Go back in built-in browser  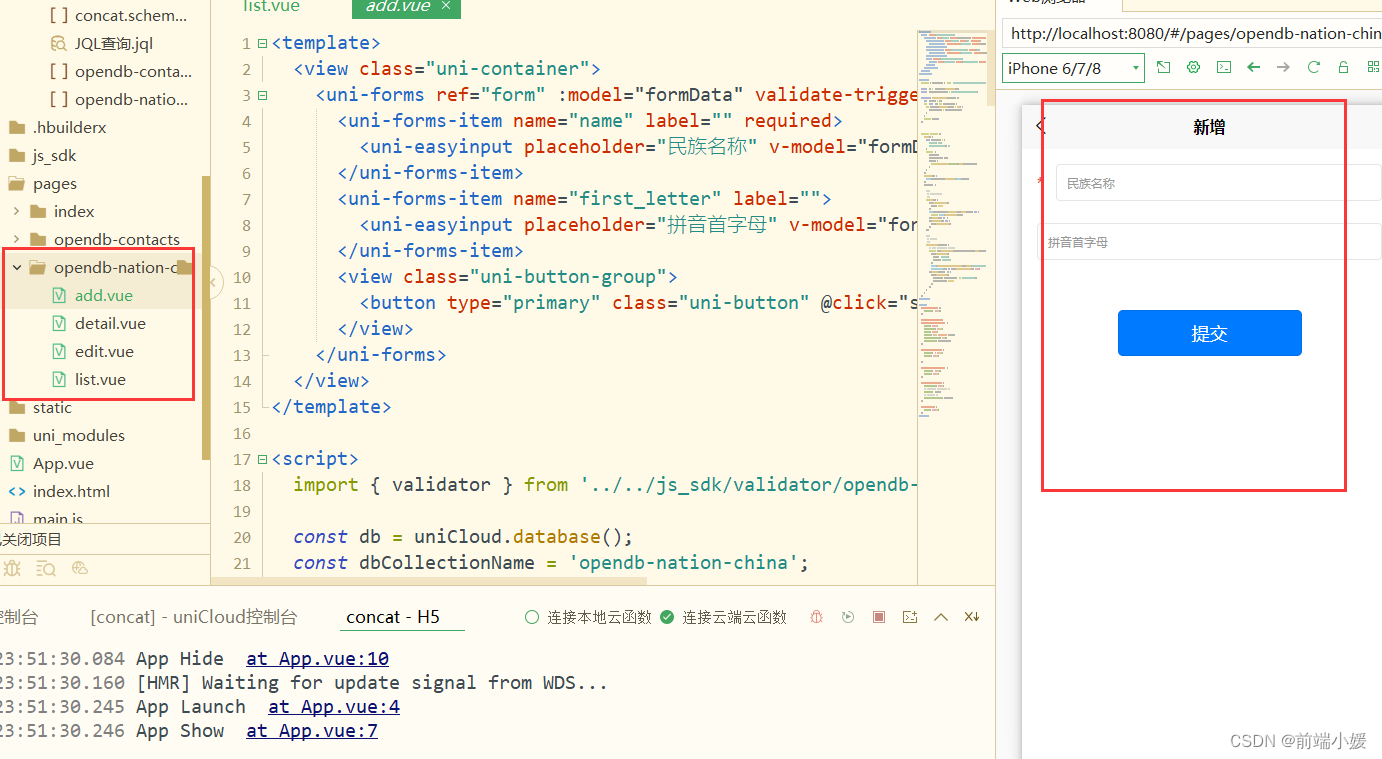(x=1253, y=67)
